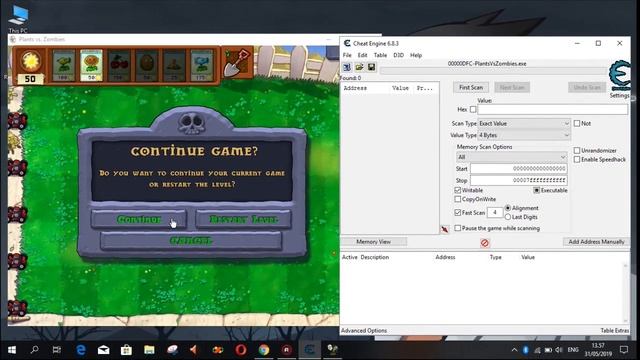
Task: Toggle the Executable checkbox
Action: (x=536, y=190)
